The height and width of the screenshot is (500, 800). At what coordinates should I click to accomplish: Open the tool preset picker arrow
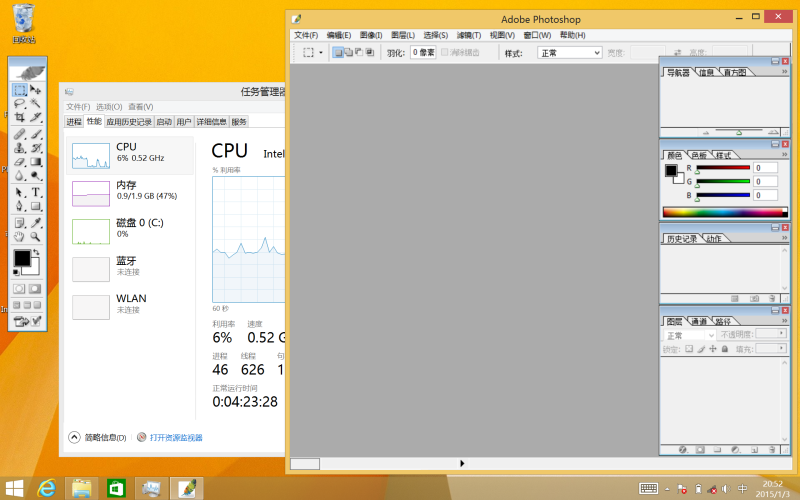[321, 53]
